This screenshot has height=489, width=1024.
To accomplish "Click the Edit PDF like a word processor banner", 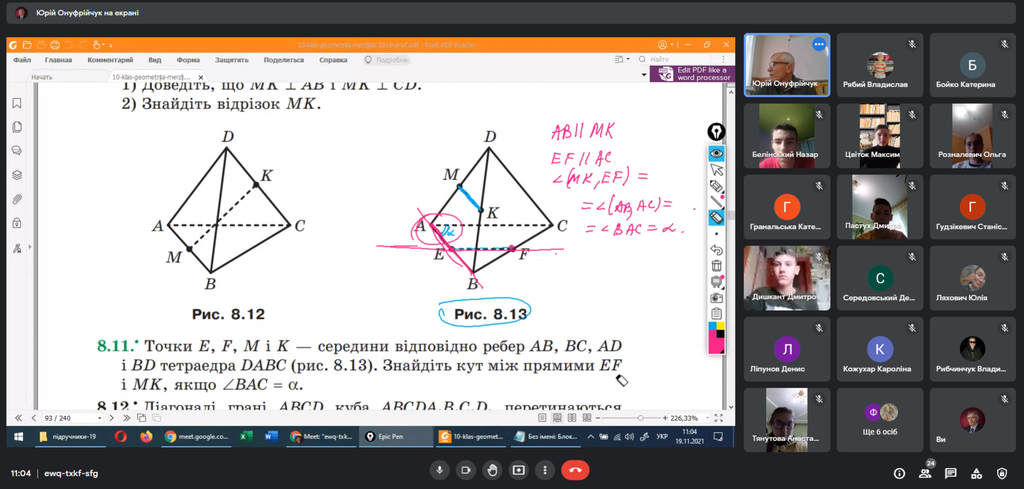I will (692, 73).
